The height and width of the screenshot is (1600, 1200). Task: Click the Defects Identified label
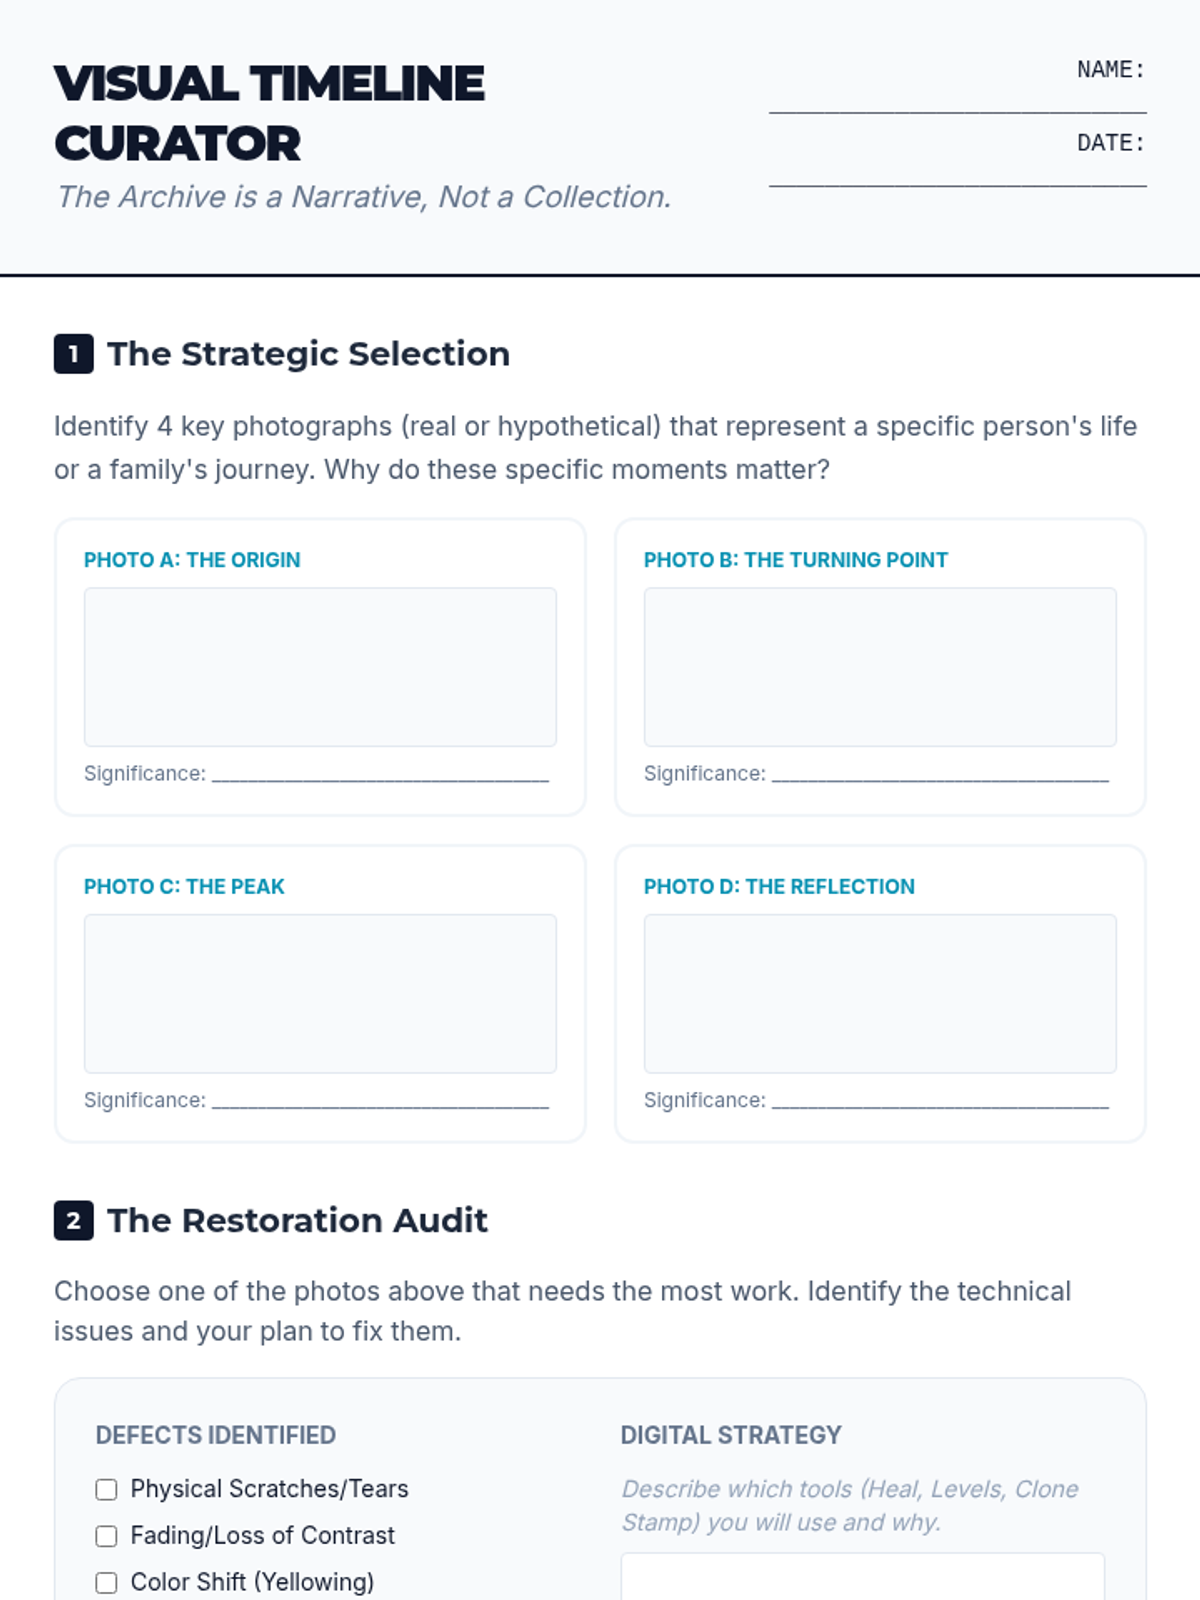click(x=215, y=1435)
